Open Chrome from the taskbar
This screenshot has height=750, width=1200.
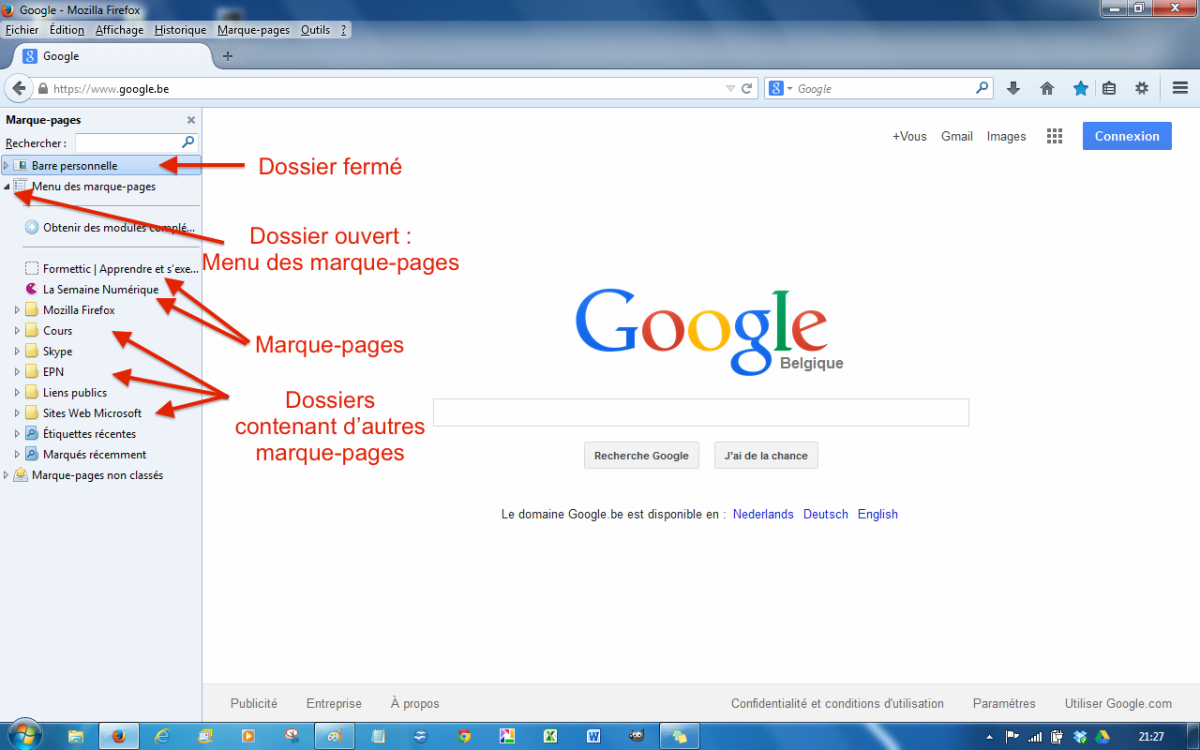pyautogui.click(x=464, y=736)
